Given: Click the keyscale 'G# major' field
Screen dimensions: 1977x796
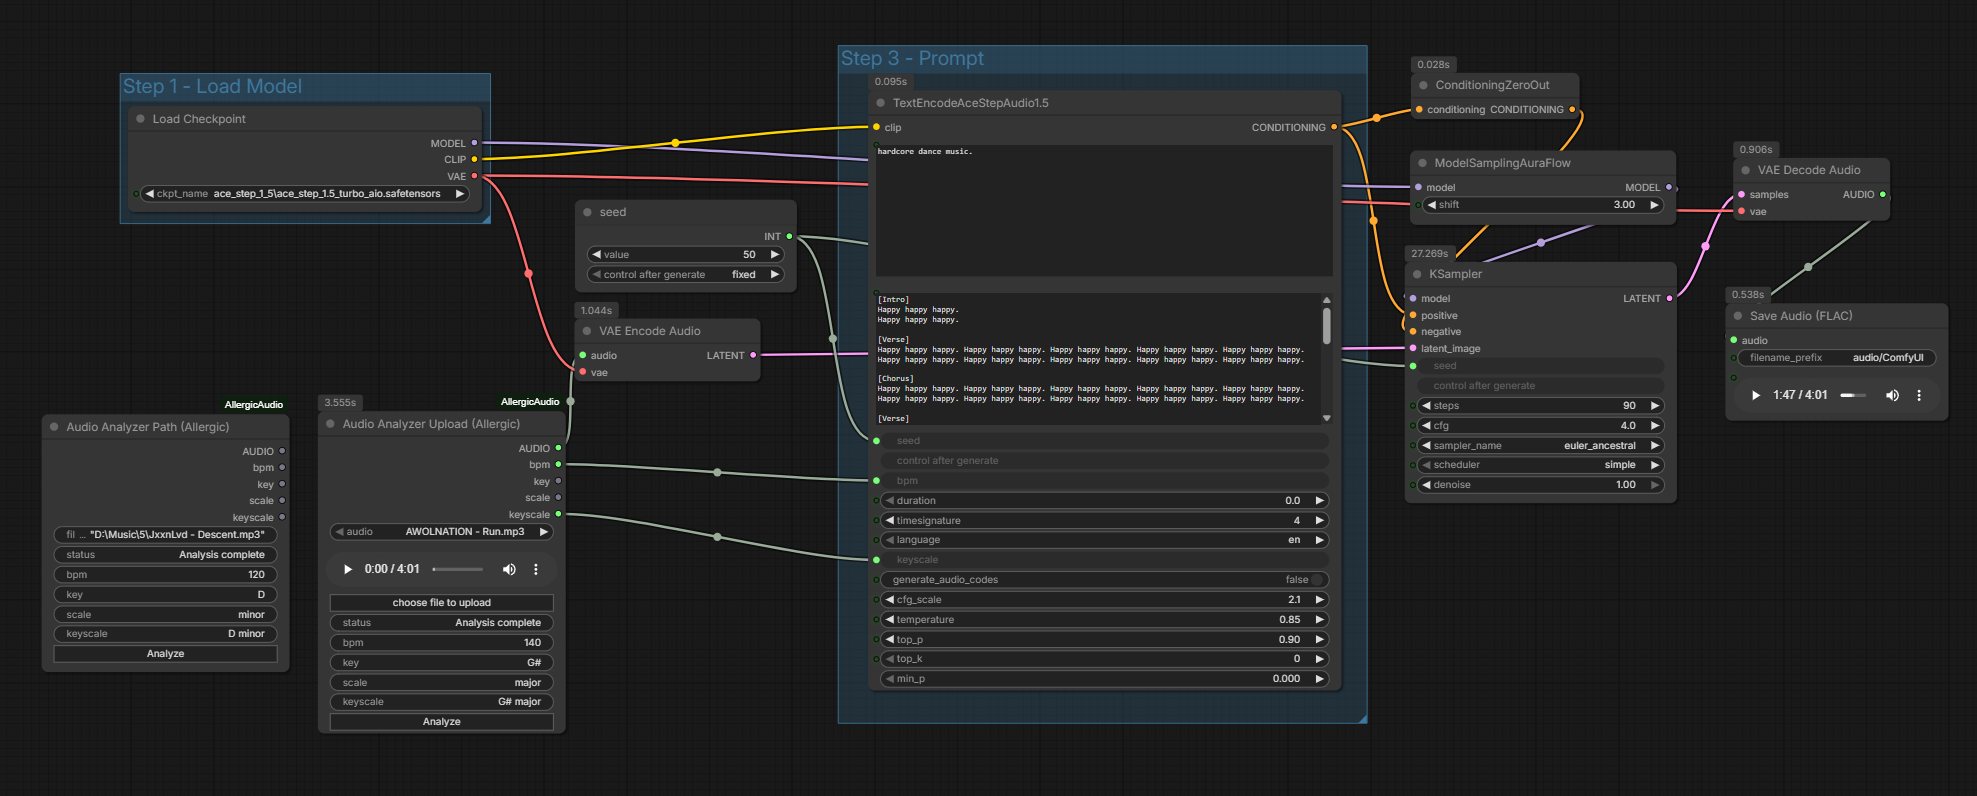Looking at the screenshot, I should [x=442, y=702].
